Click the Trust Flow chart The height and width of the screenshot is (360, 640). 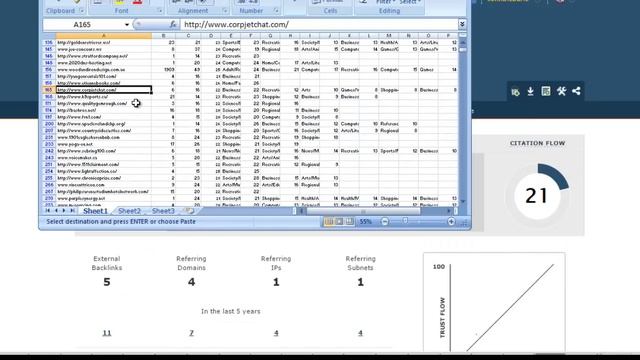point(494,302)
